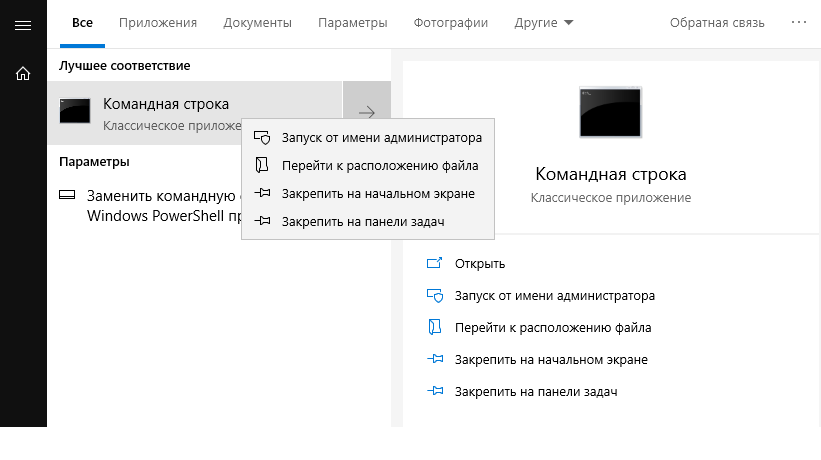
Task: Click the settings icon beside Заменить командную
Action: [x=67, y=195]
